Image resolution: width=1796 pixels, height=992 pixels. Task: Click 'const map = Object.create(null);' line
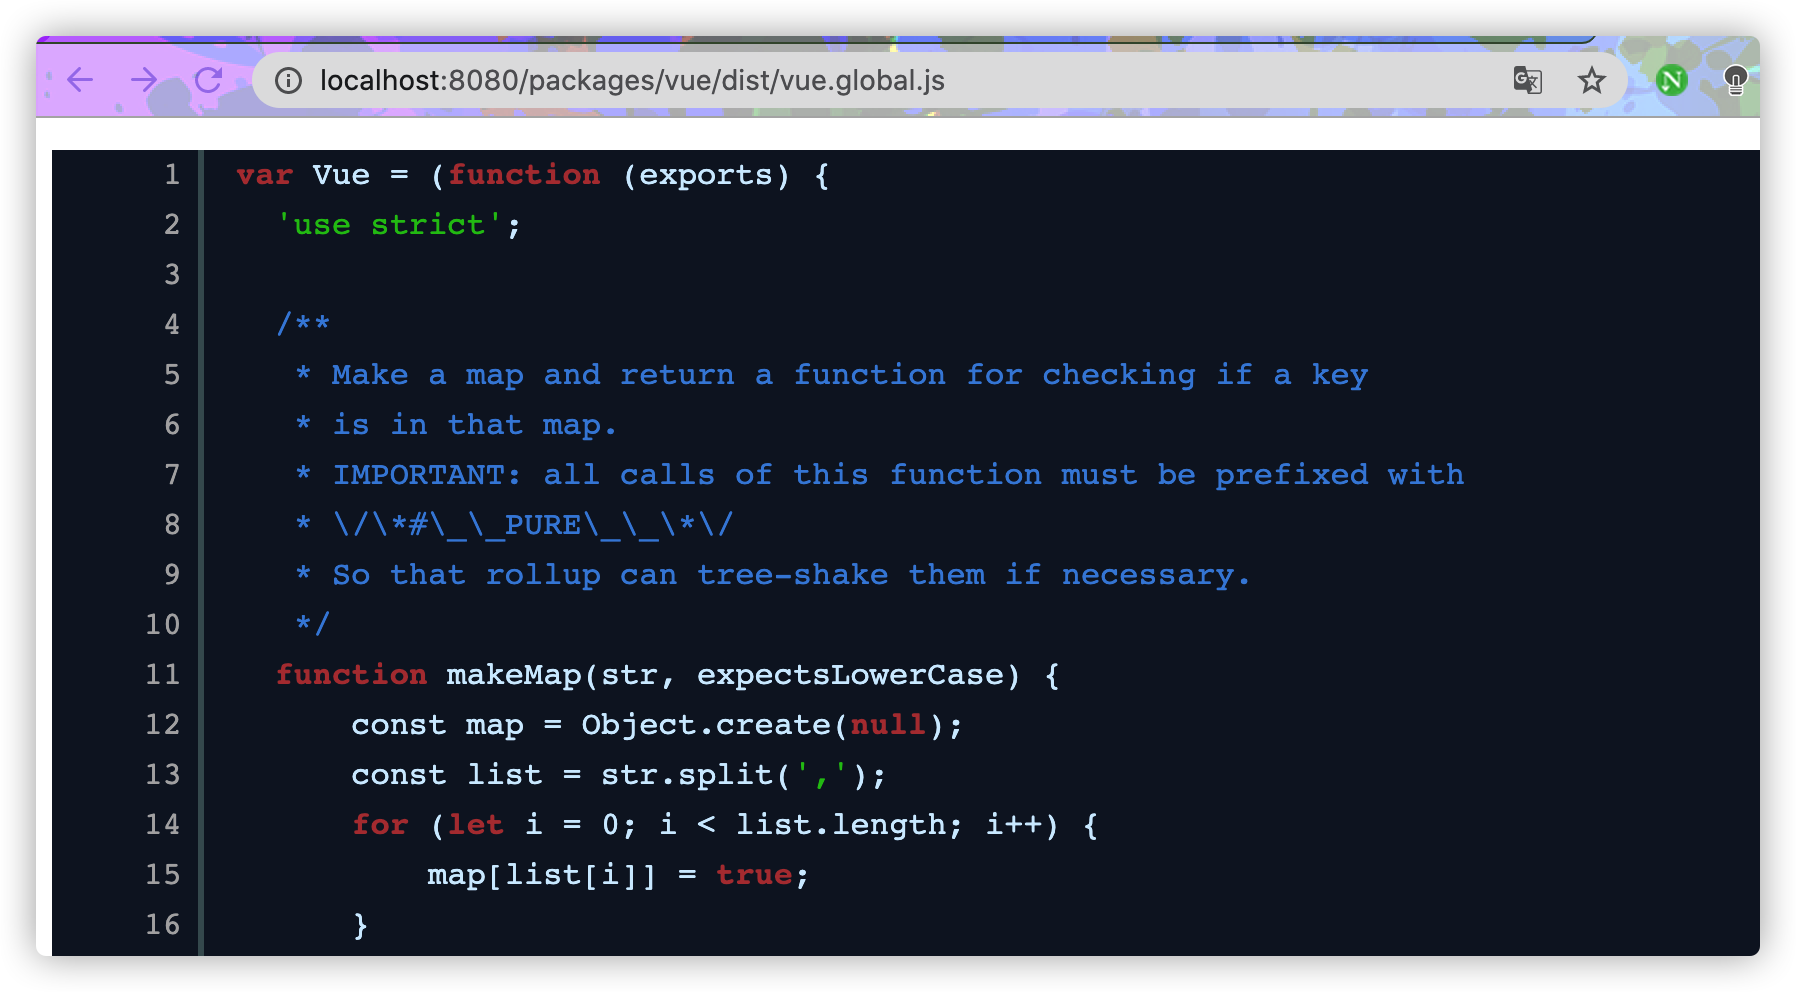point(657,725)
